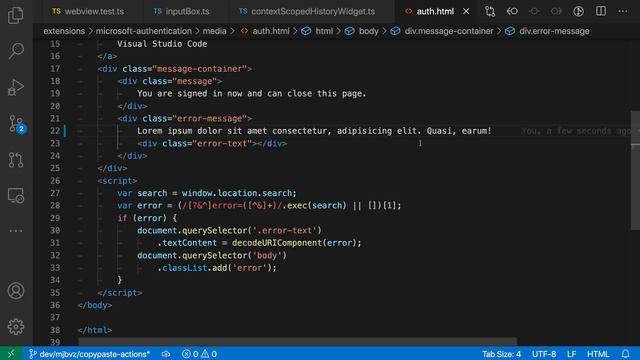Switch to inputBox.ts tab
This screenshot has width=640, height=360.
click(x=182, y=11)
